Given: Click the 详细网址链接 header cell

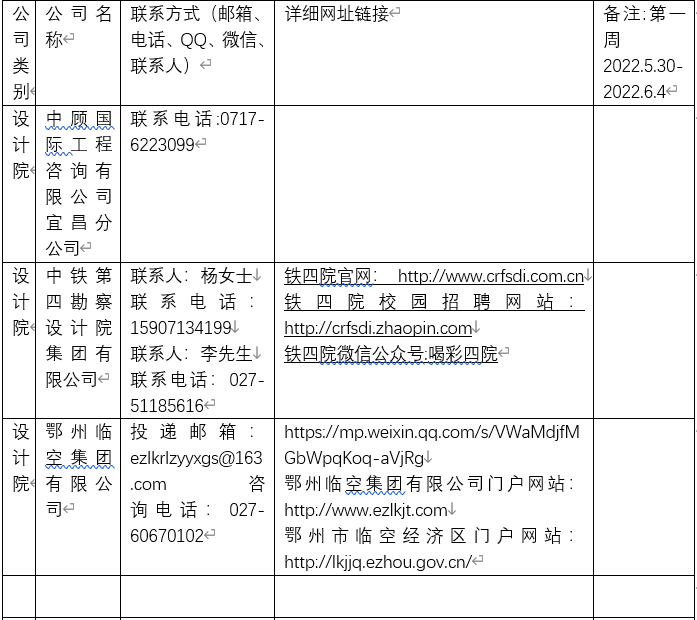Looking at the screenshot, I should [343, 14].
